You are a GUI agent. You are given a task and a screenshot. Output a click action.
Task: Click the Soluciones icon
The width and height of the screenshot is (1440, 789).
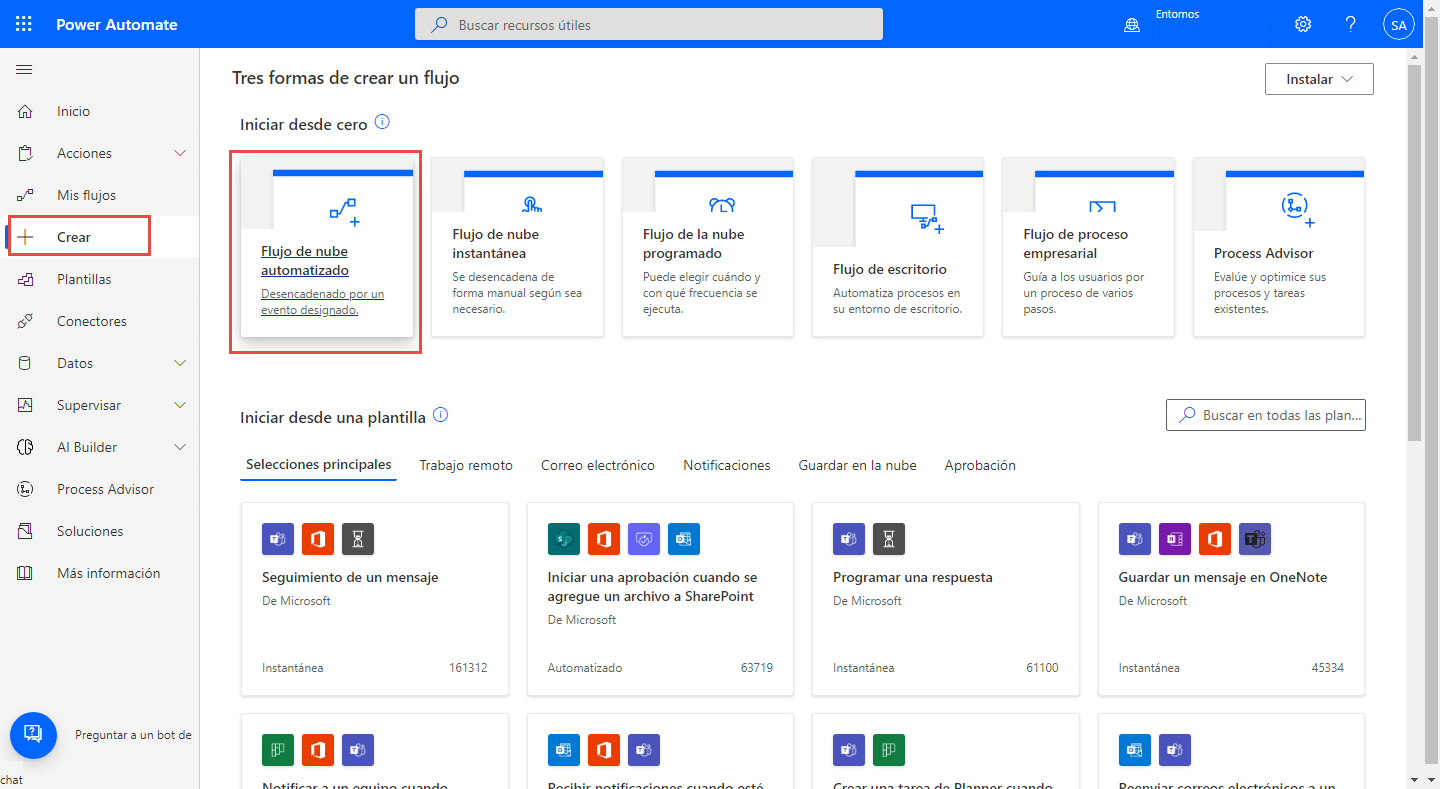pyautogui.click(x=26, y=531)
